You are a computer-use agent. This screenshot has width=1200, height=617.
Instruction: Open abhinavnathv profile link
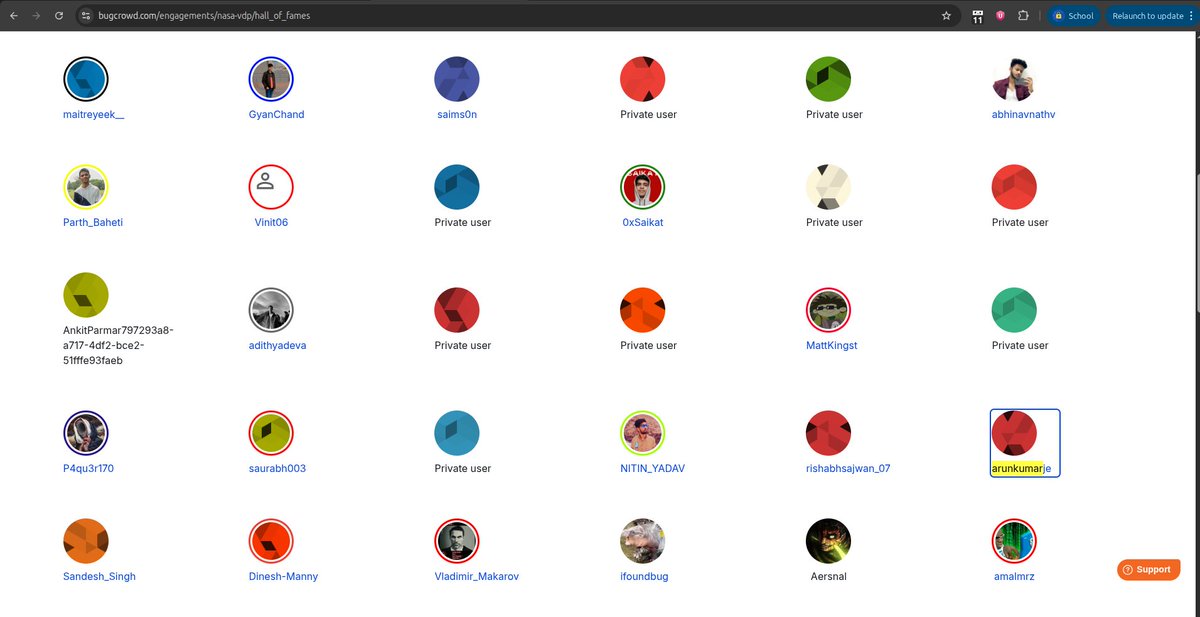point(1023,114)
